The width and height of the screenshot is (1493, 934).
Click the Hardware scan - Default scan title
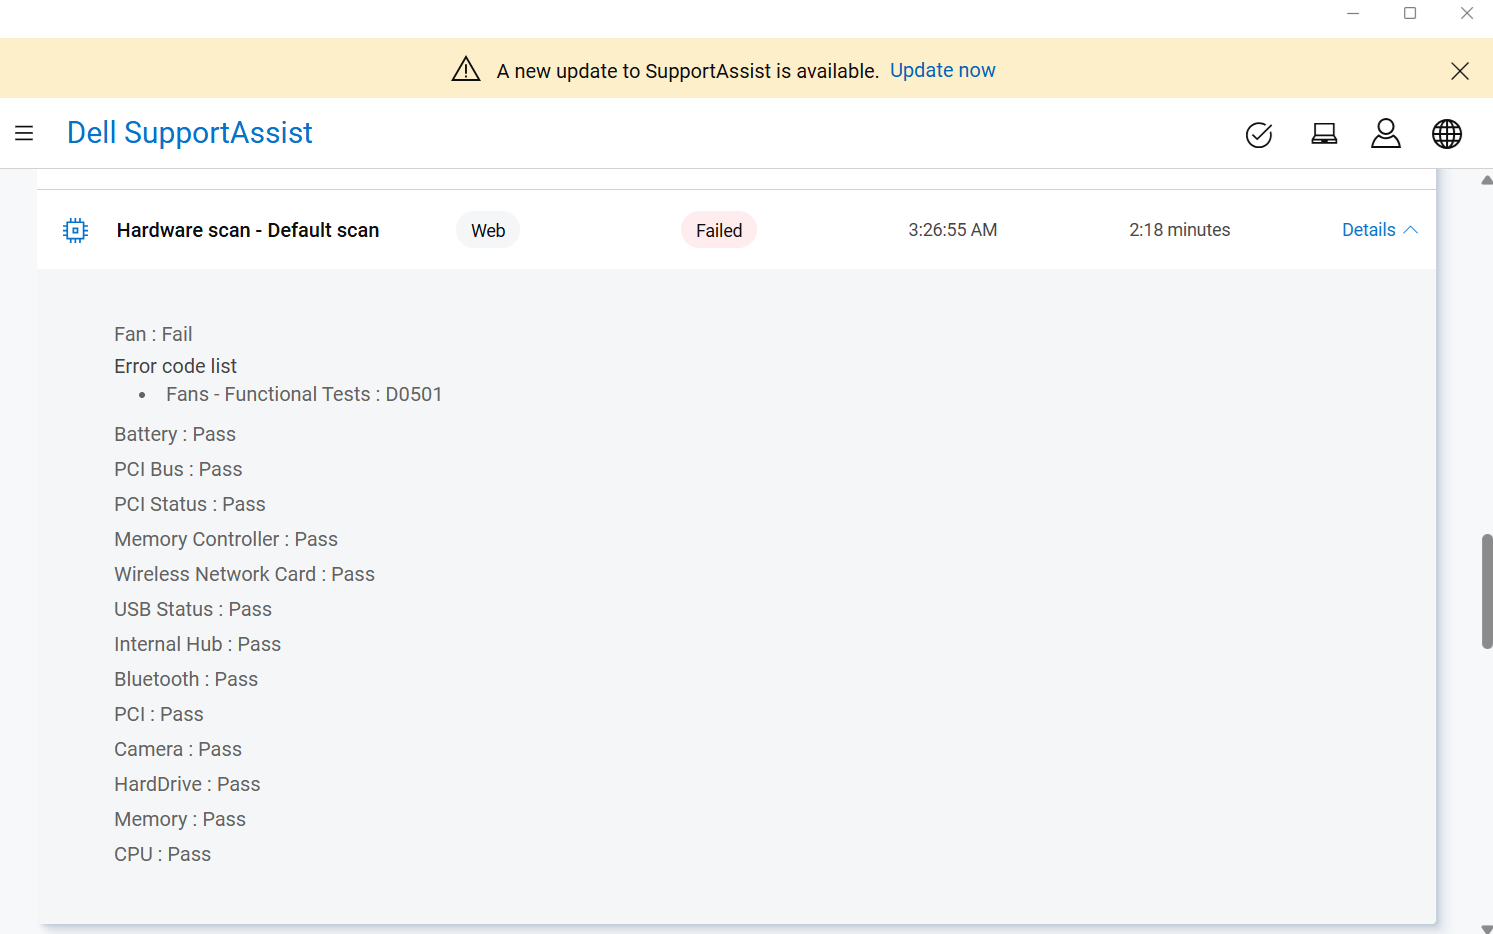tap(247, 230)
